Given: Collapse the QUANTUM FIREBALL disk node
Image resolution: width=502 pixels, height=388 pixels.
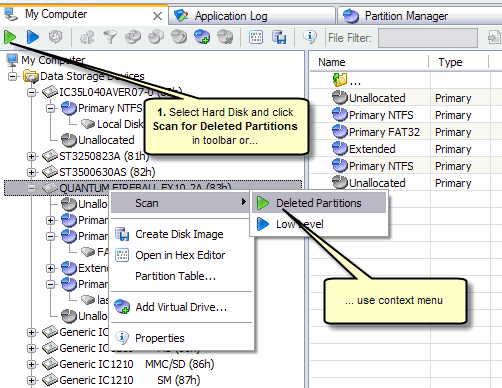Looking at the screenshot, I should coord(31,188).
